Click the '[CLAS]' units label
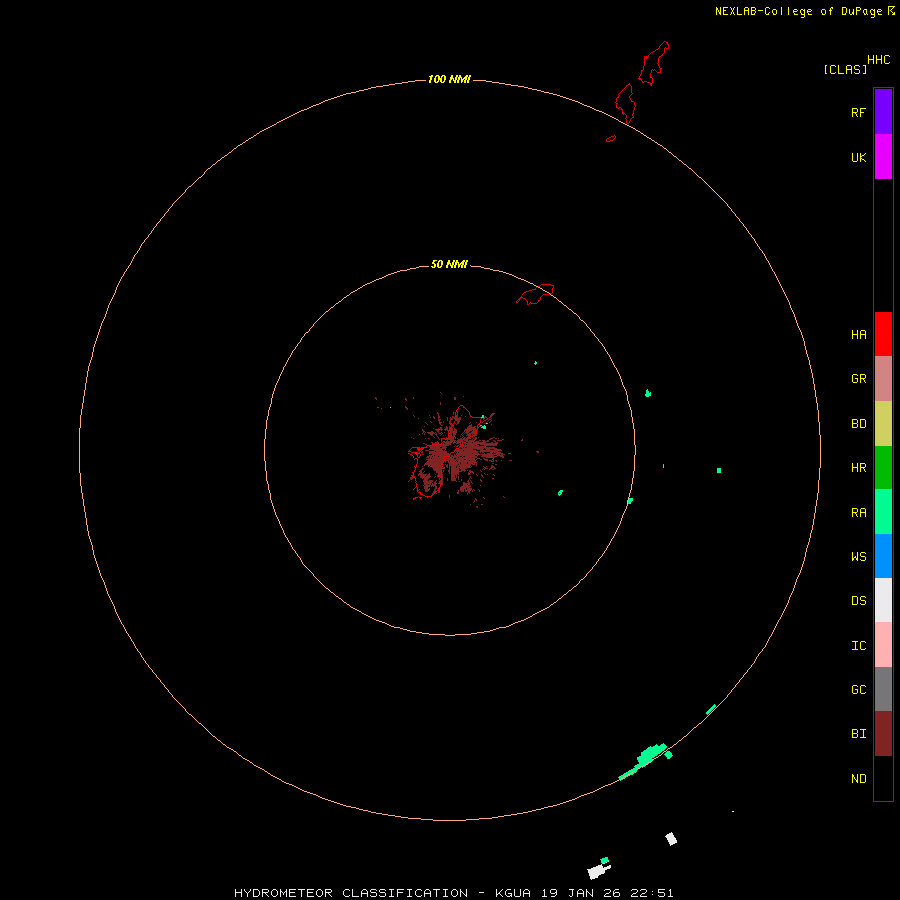The height and width of the screenshot is (900, 900). tap(845, 70)
